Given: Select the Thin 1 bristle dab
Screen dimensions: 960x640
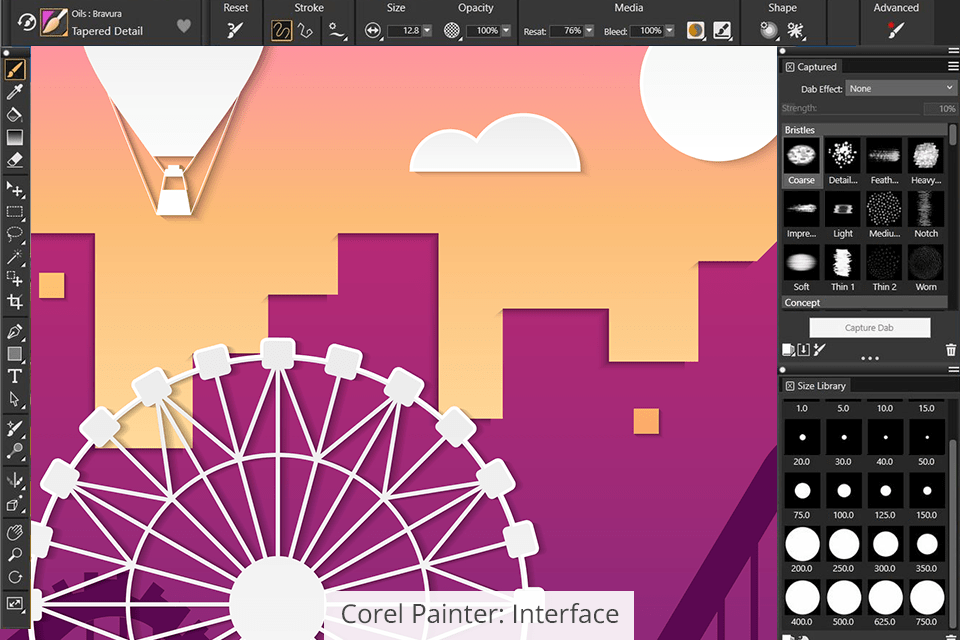Looking at the screenshot, I should click(843, 268).
